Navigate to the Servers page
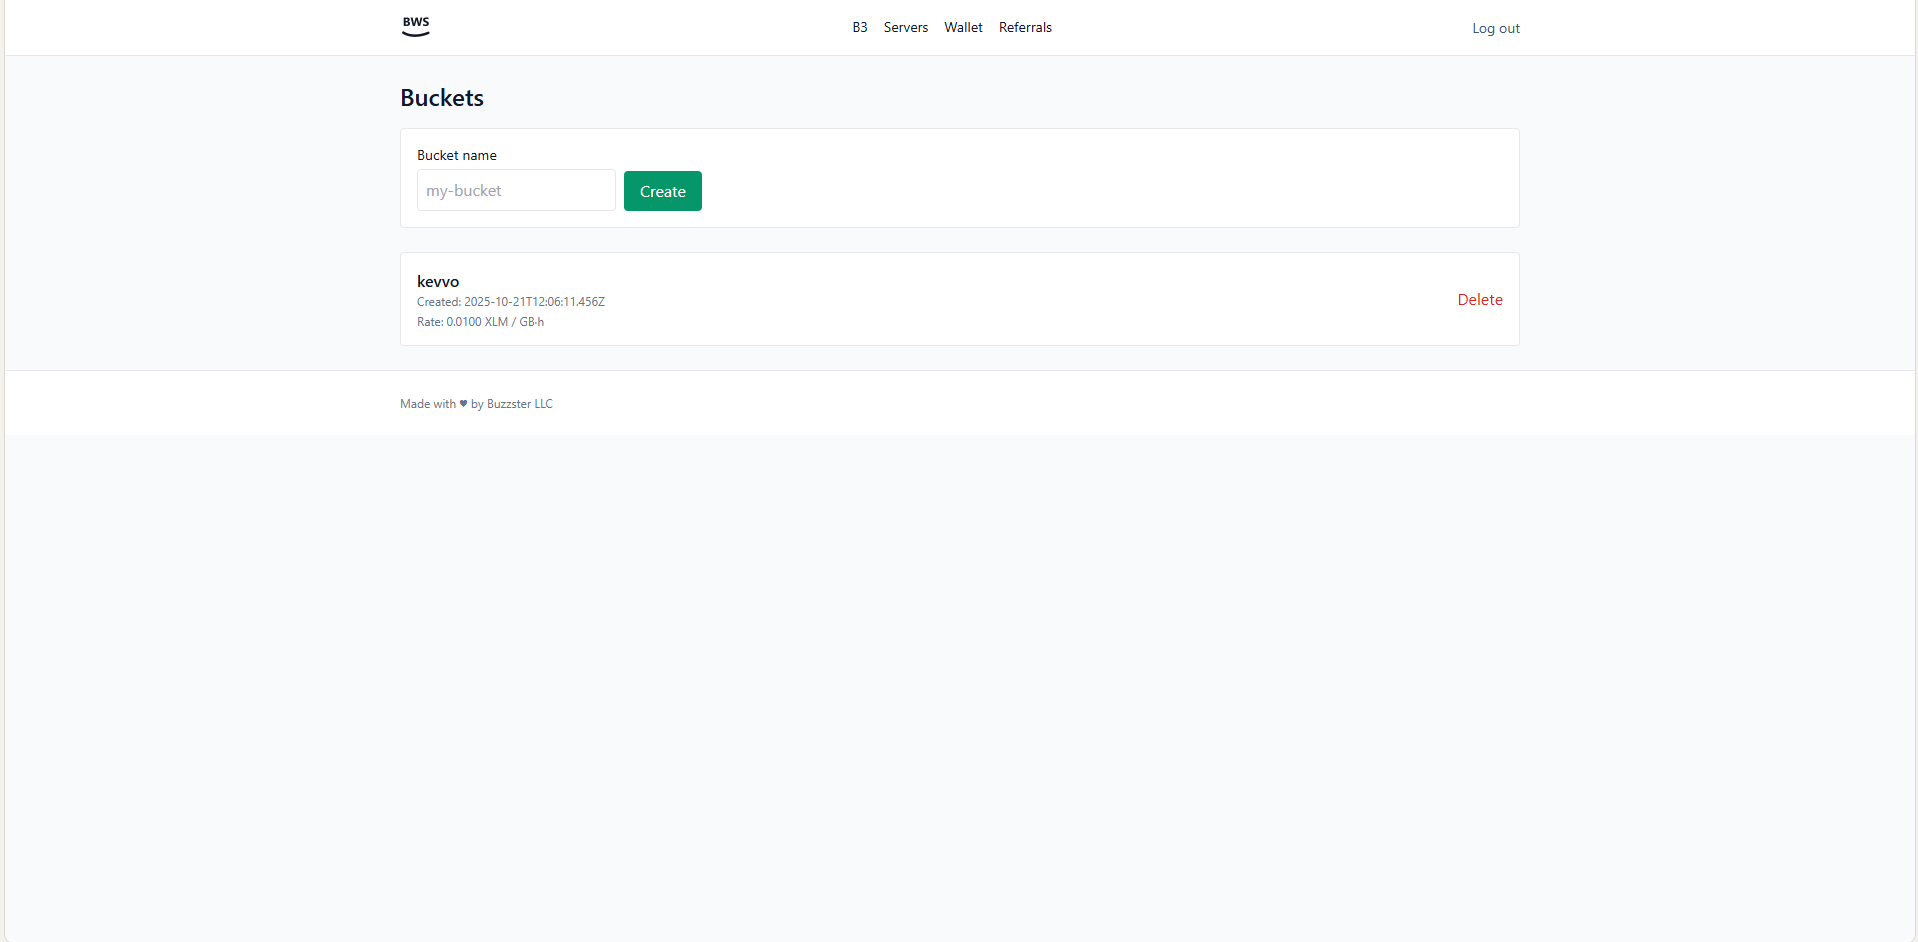 click(905, 27)
